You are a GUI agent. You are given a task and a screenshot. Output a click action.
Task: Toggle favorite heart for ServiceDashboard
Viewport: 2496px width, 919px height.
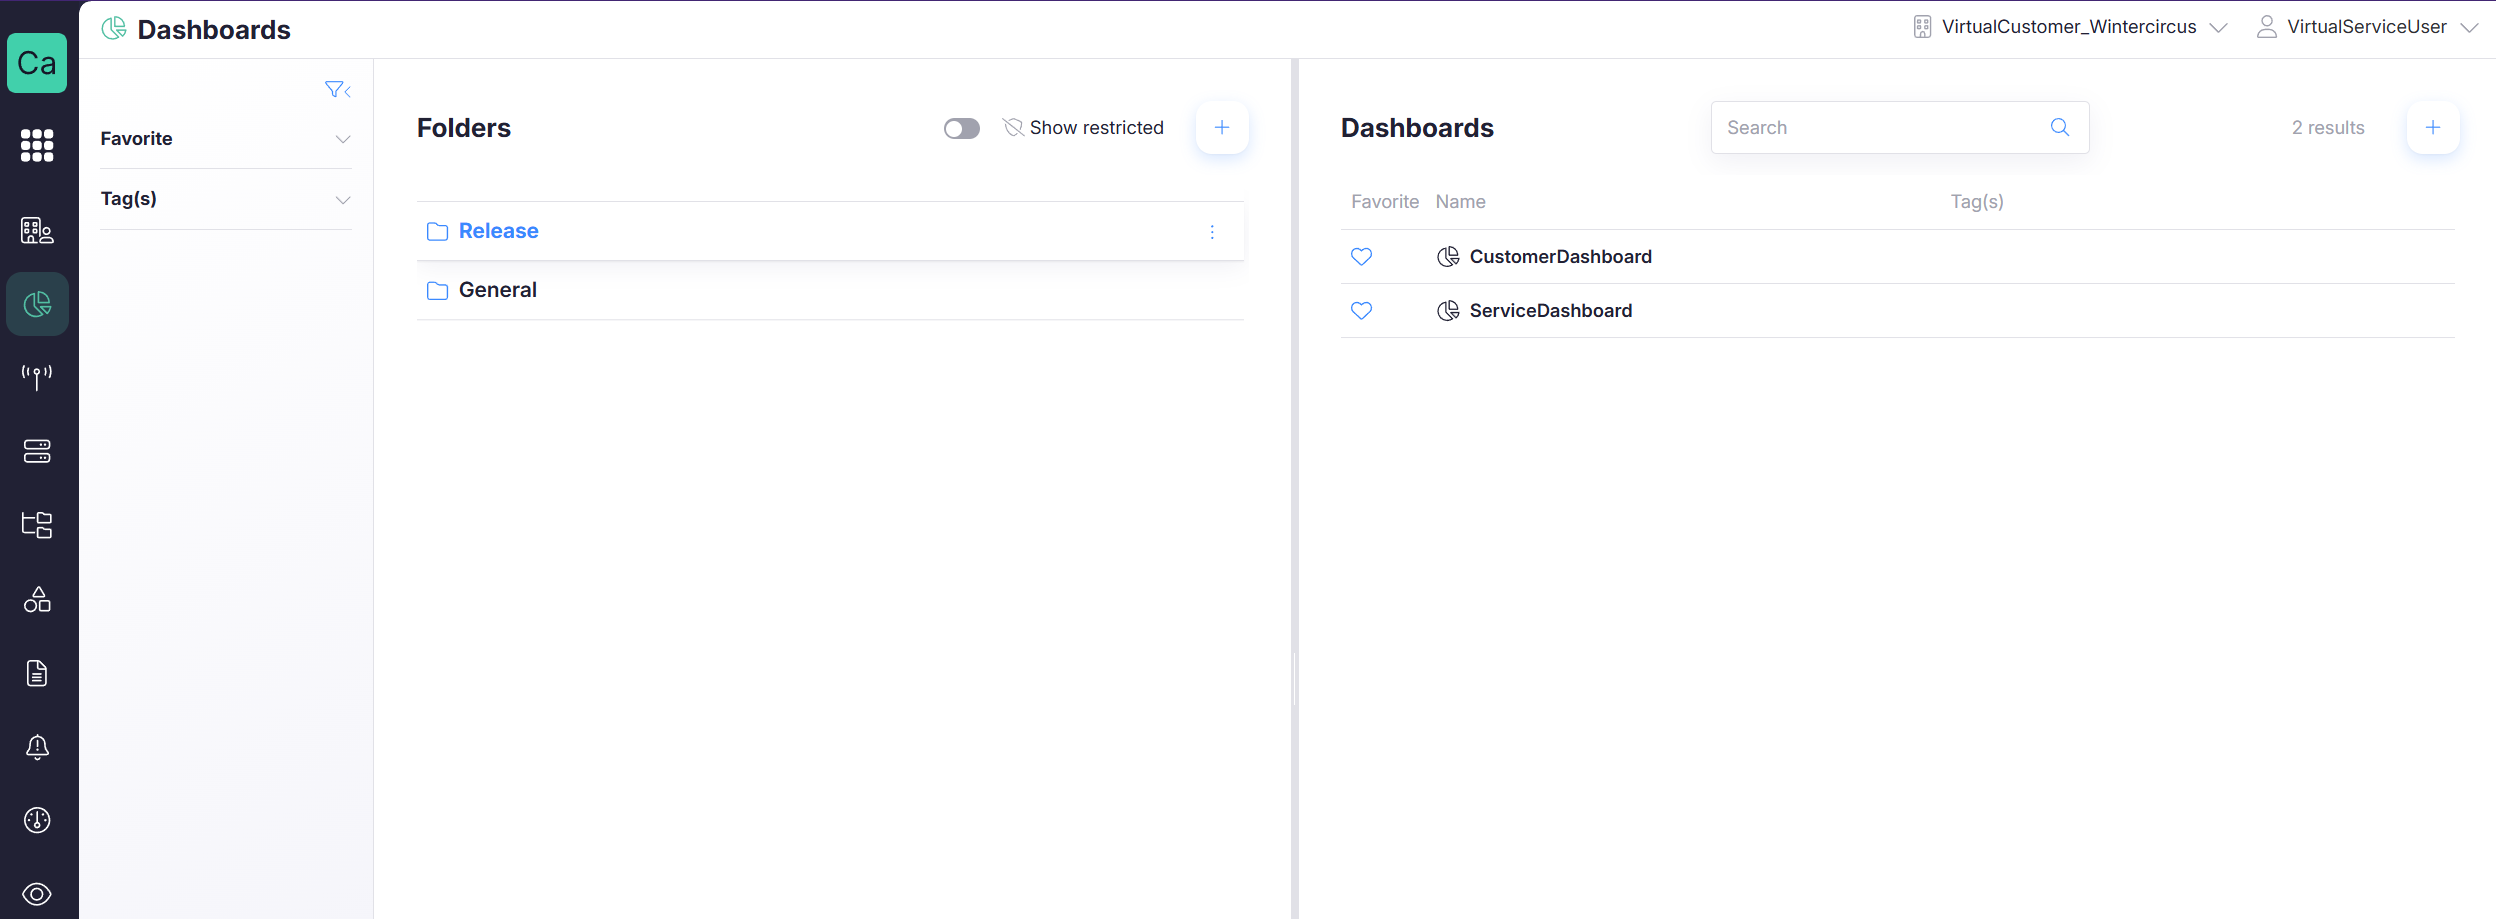1361,311
